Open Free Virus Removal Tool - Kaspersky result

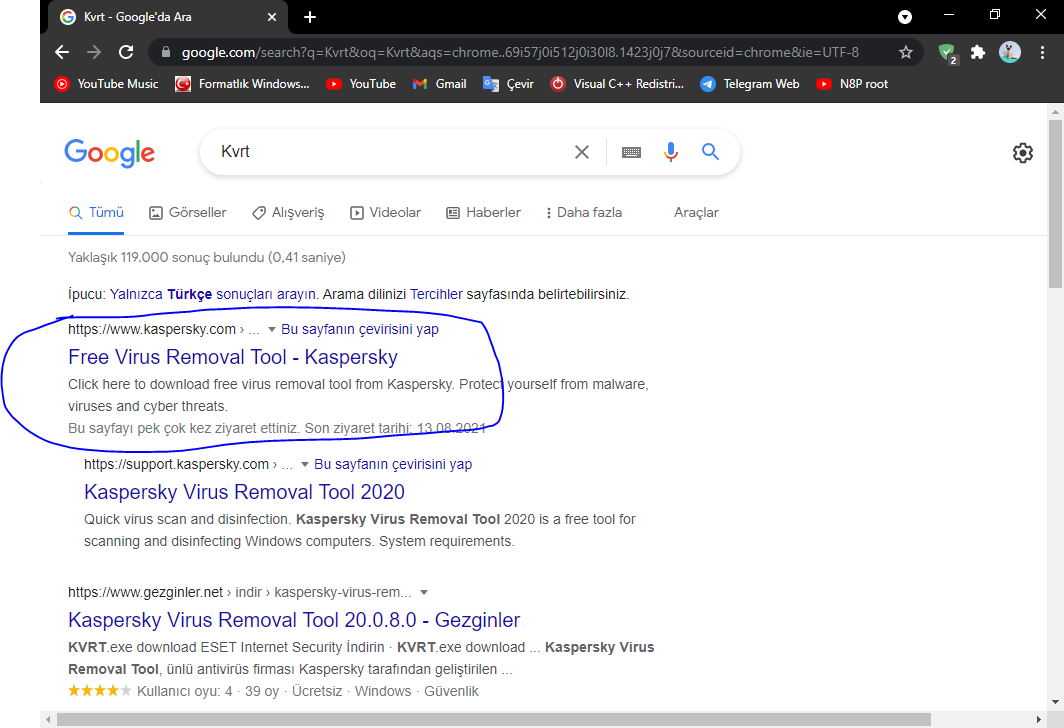[233, 357]
